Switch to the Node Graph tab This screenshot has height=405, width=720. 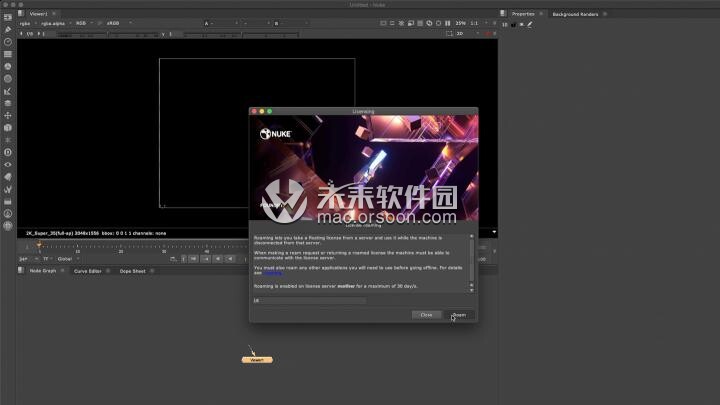43,271
